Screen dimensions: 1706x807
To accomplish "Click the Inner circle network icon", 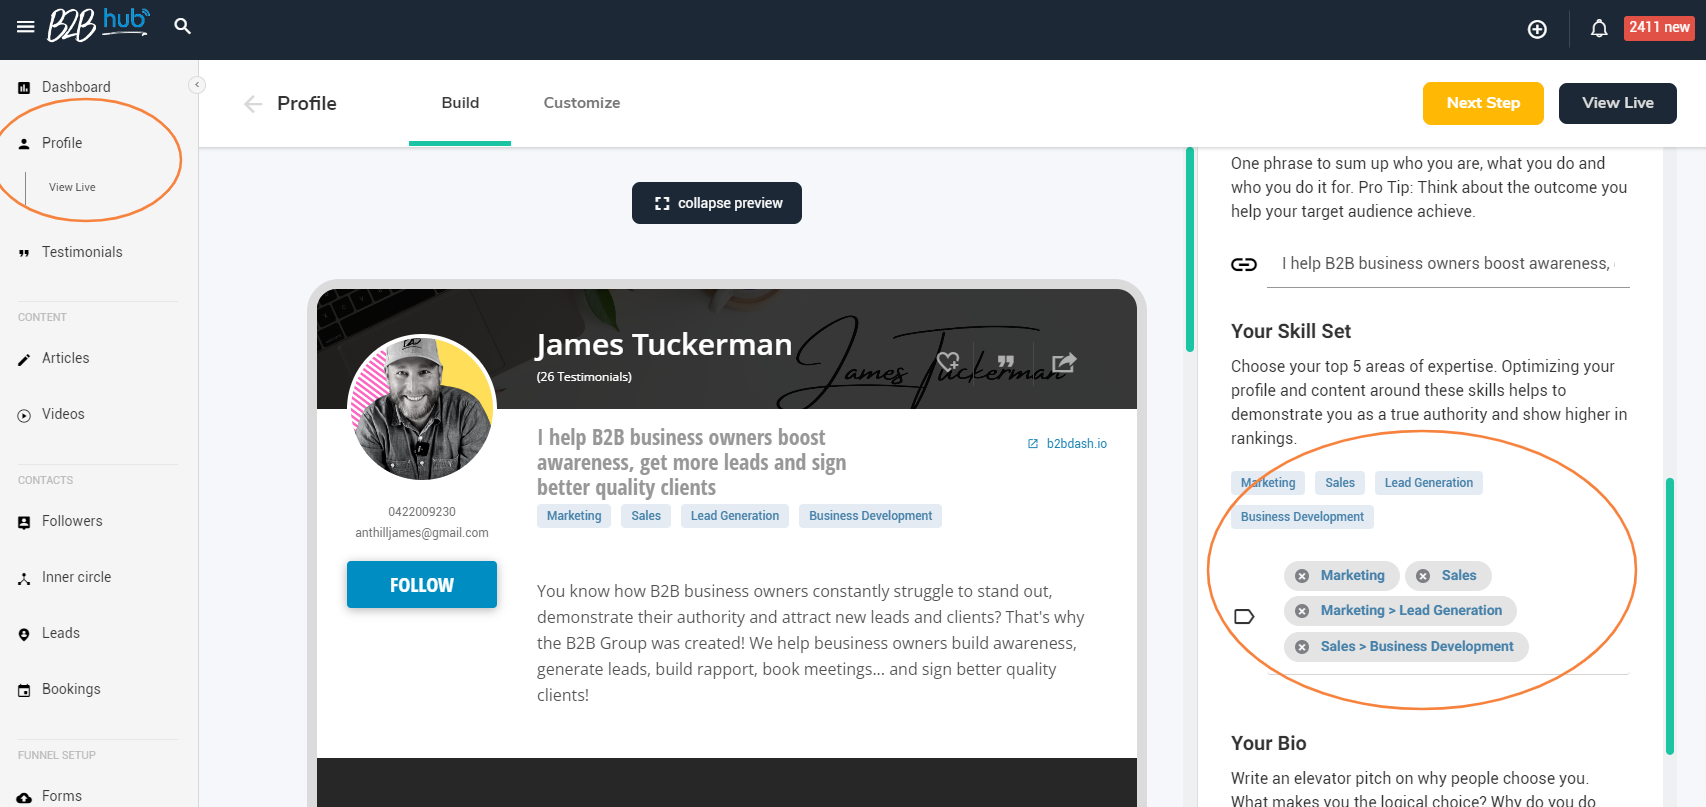I will tap(24, 578).
